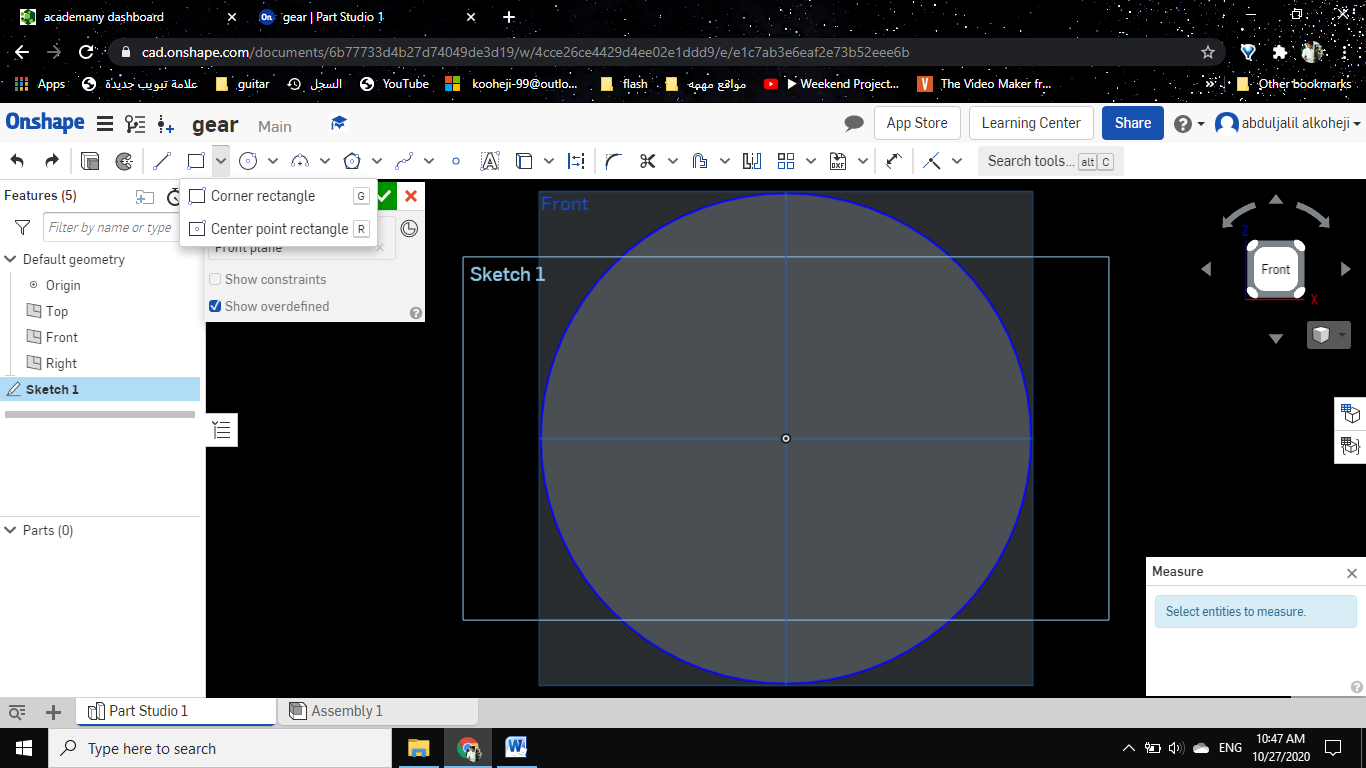The height and width of the screenshot is (768, 1366).
Task: Select Sketch 1 in the feature list
Action: 100,390
